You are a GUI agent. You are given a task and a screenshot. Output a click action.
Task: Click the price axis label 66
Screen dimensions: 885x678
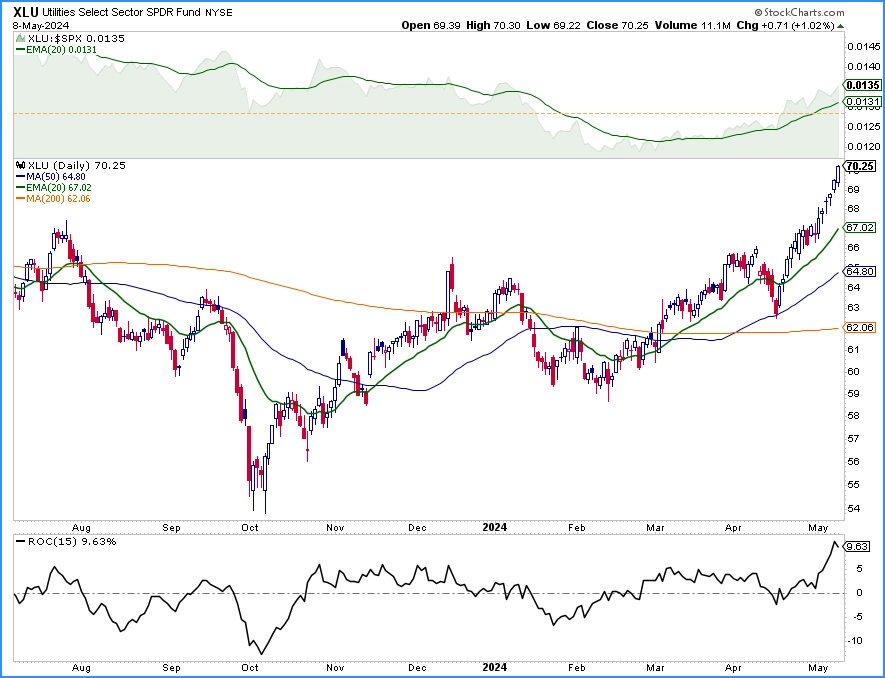click(853, 247)
